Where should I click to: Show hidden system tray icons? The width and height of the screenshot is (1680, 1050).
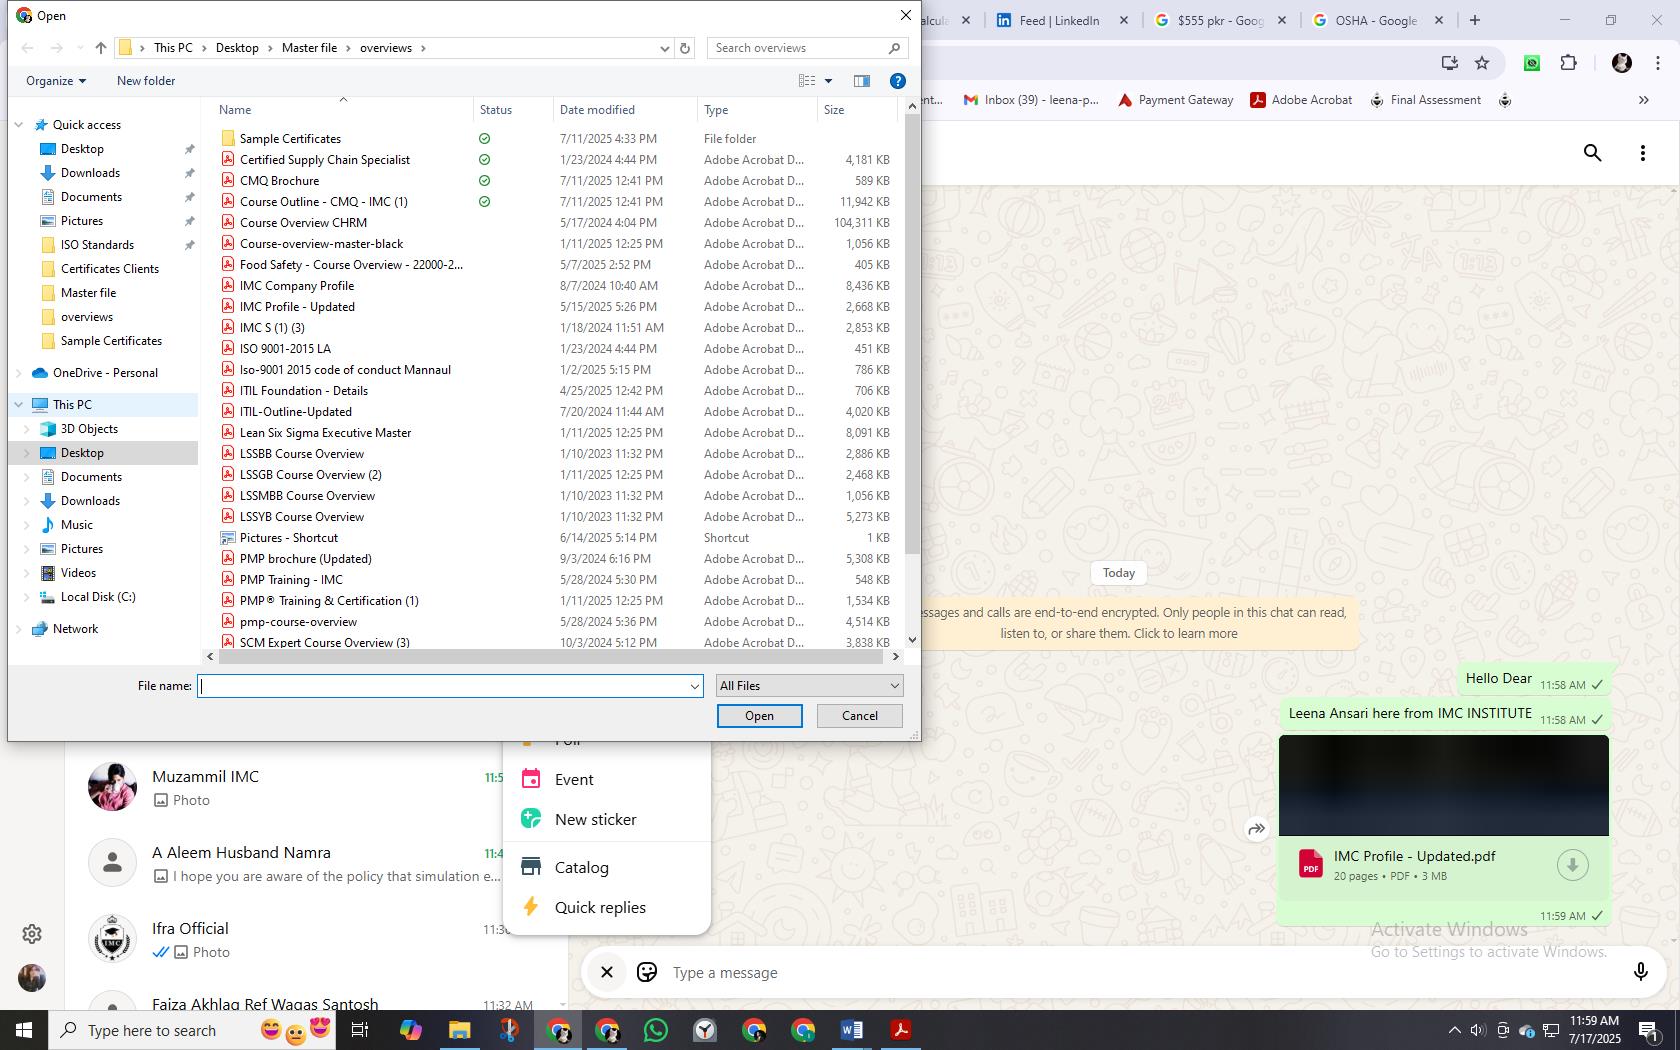[1455, 1030]
